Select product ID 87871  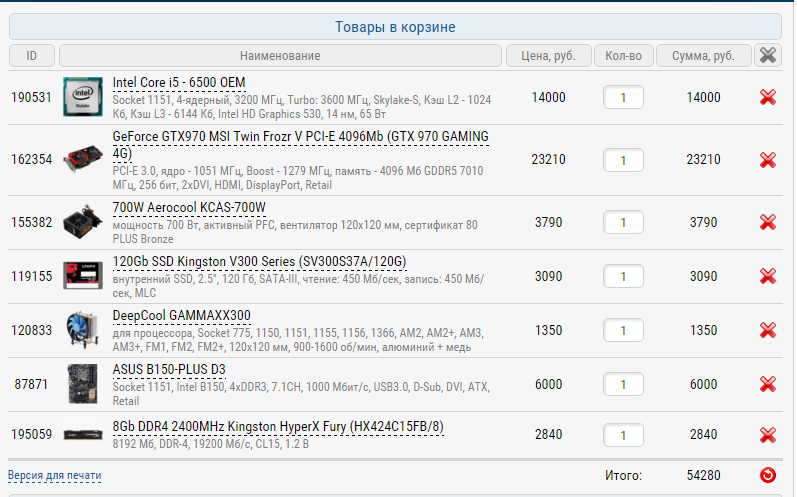point(32,384)
